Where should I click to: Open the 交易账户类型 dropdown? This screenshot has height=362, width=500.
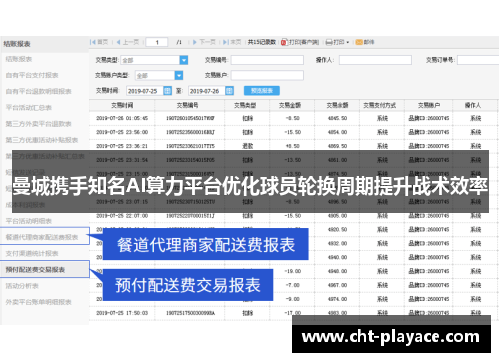(179, 76)
